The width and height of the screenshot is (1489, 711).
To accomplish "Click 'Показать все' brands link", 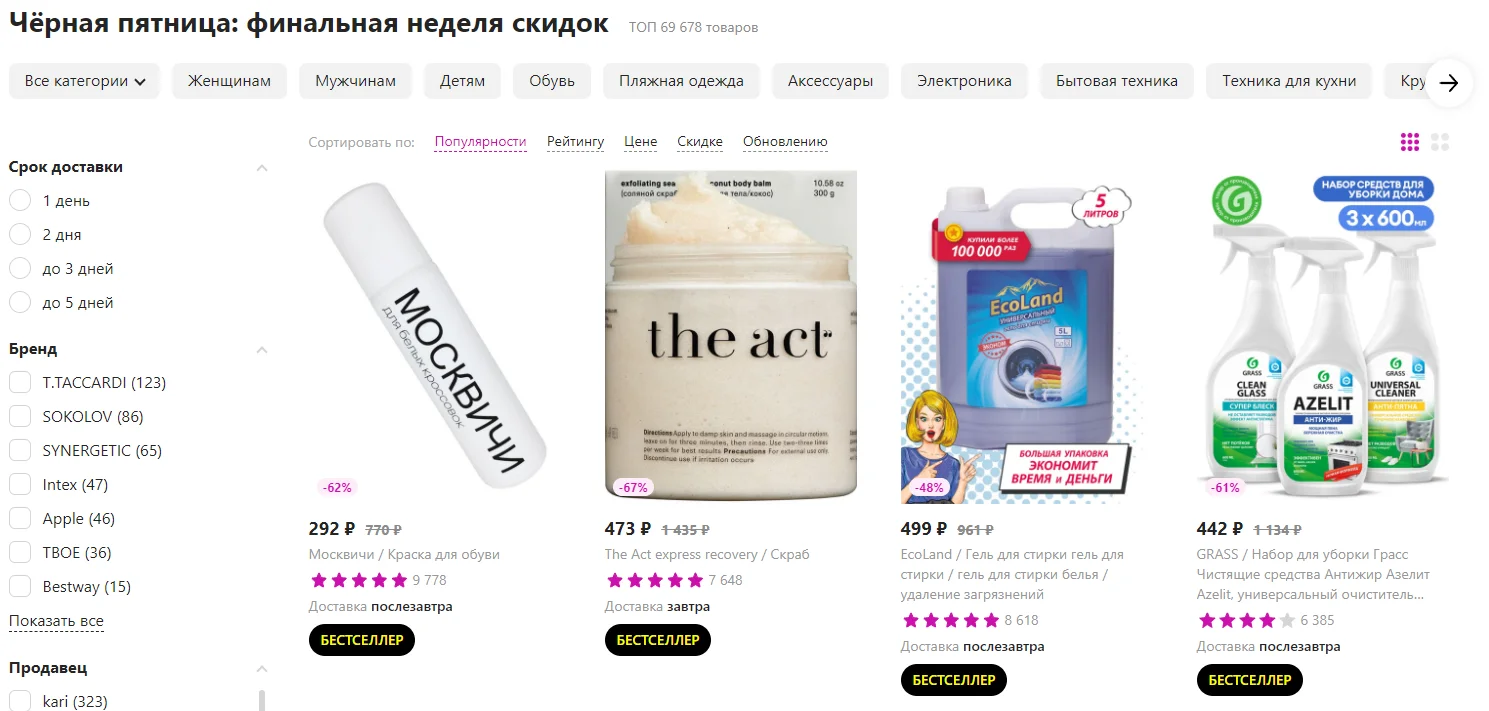I will click(56, 621).
